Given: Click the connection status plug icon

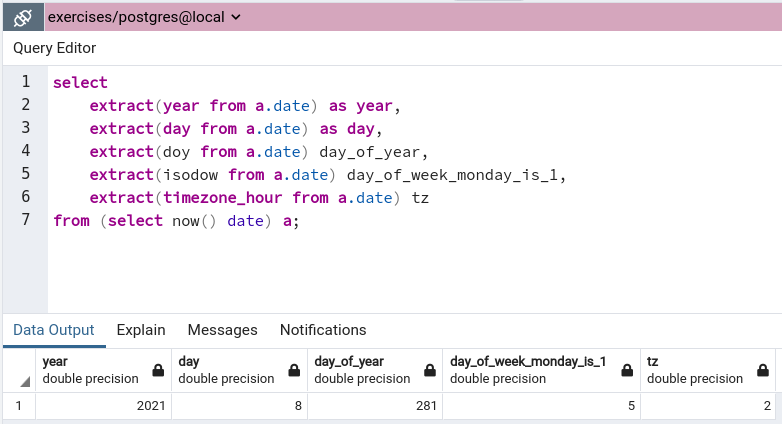Looking at the screenshot, I should point(22,17).
